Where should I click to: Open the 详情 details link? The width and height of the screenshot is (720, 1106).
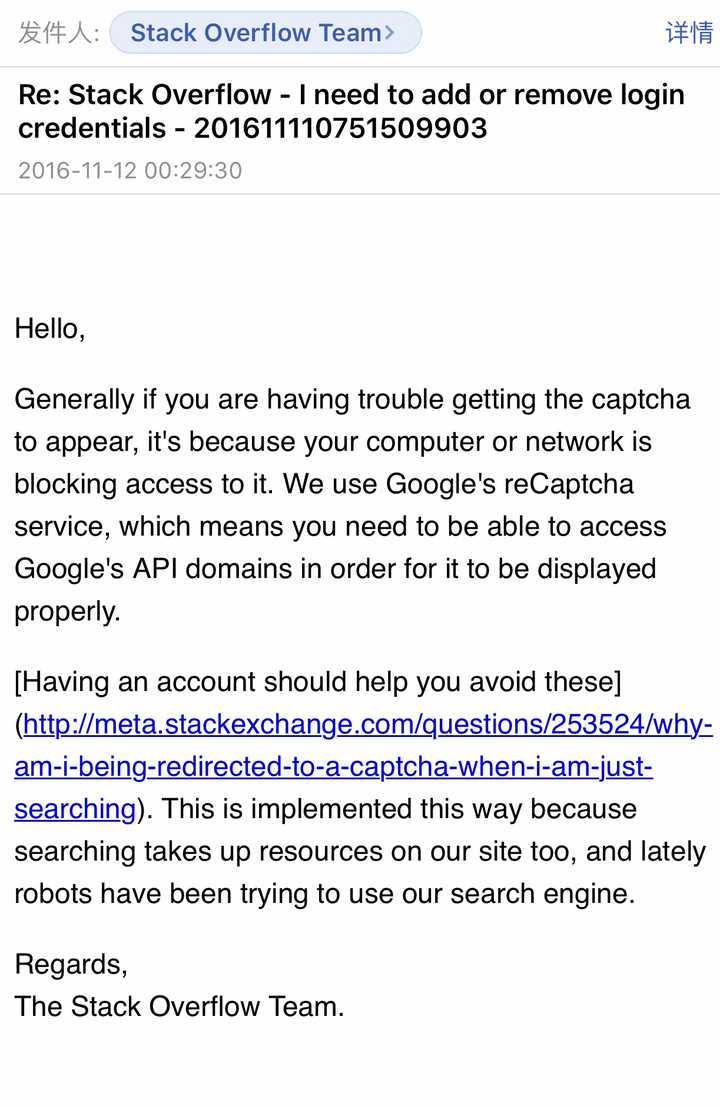click(689, 33)
